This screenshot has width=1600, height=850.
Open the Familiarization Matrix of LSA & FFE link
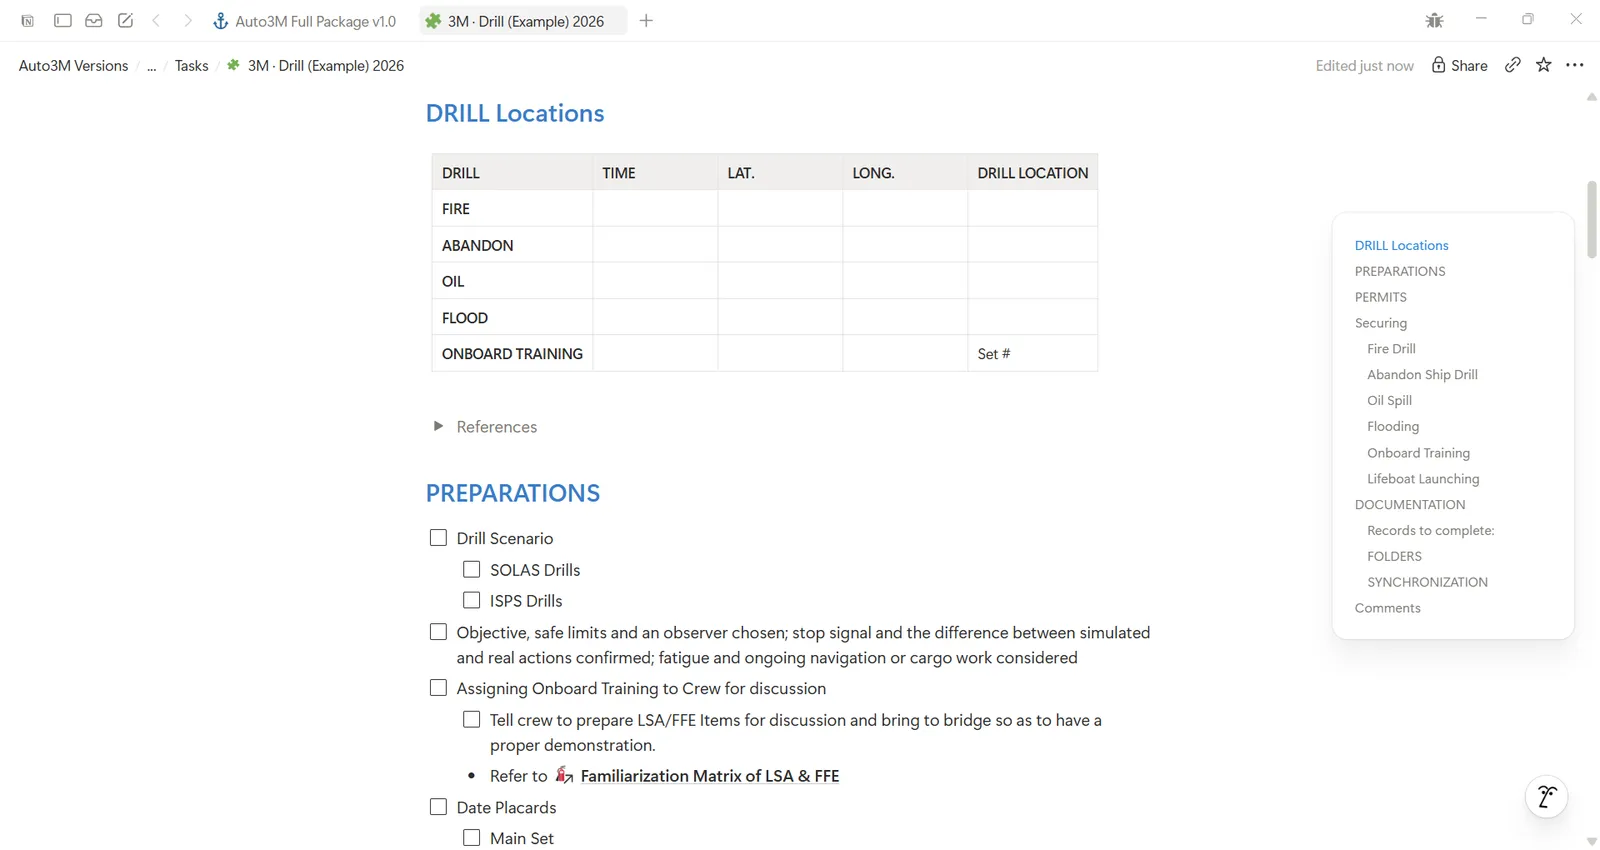tap(710, 776)
